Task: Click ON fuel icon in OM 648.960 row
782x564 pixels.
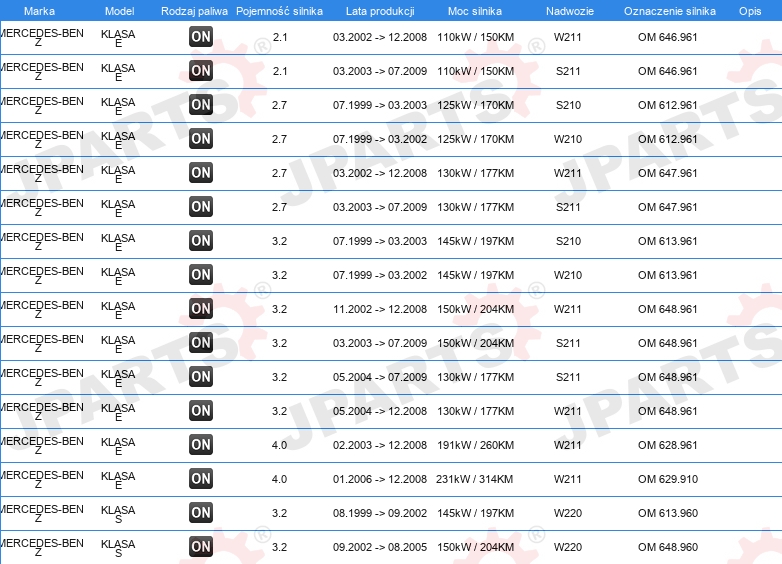Action: (201, 547)
